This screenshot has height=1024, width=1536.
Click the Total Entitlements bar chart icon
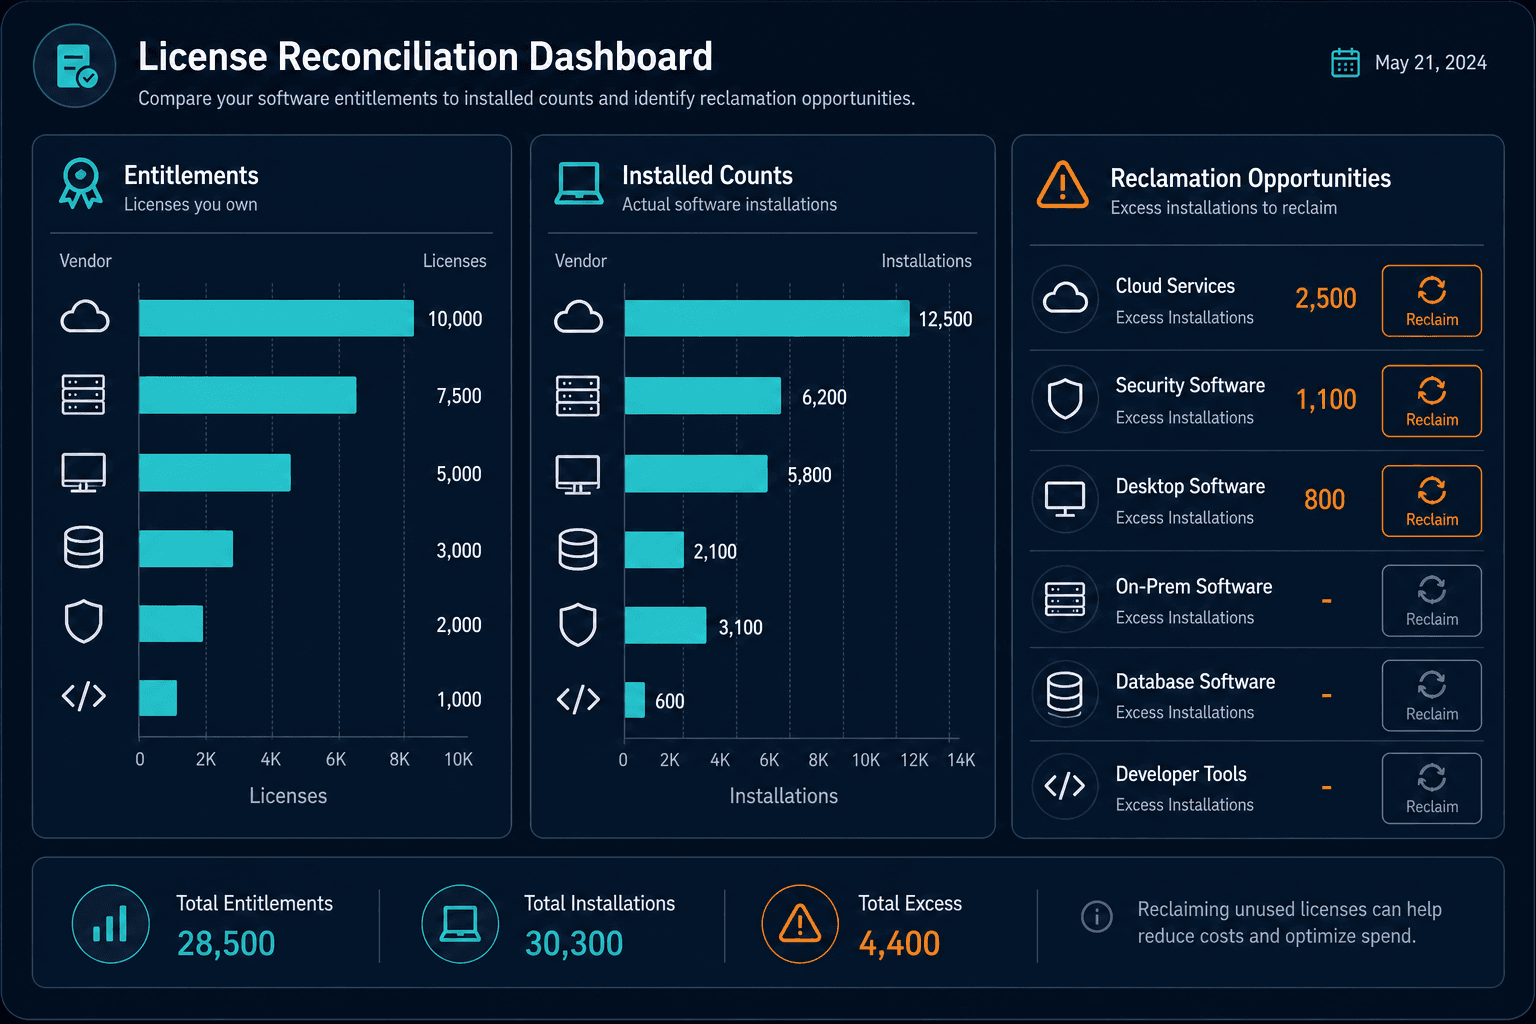111,924
